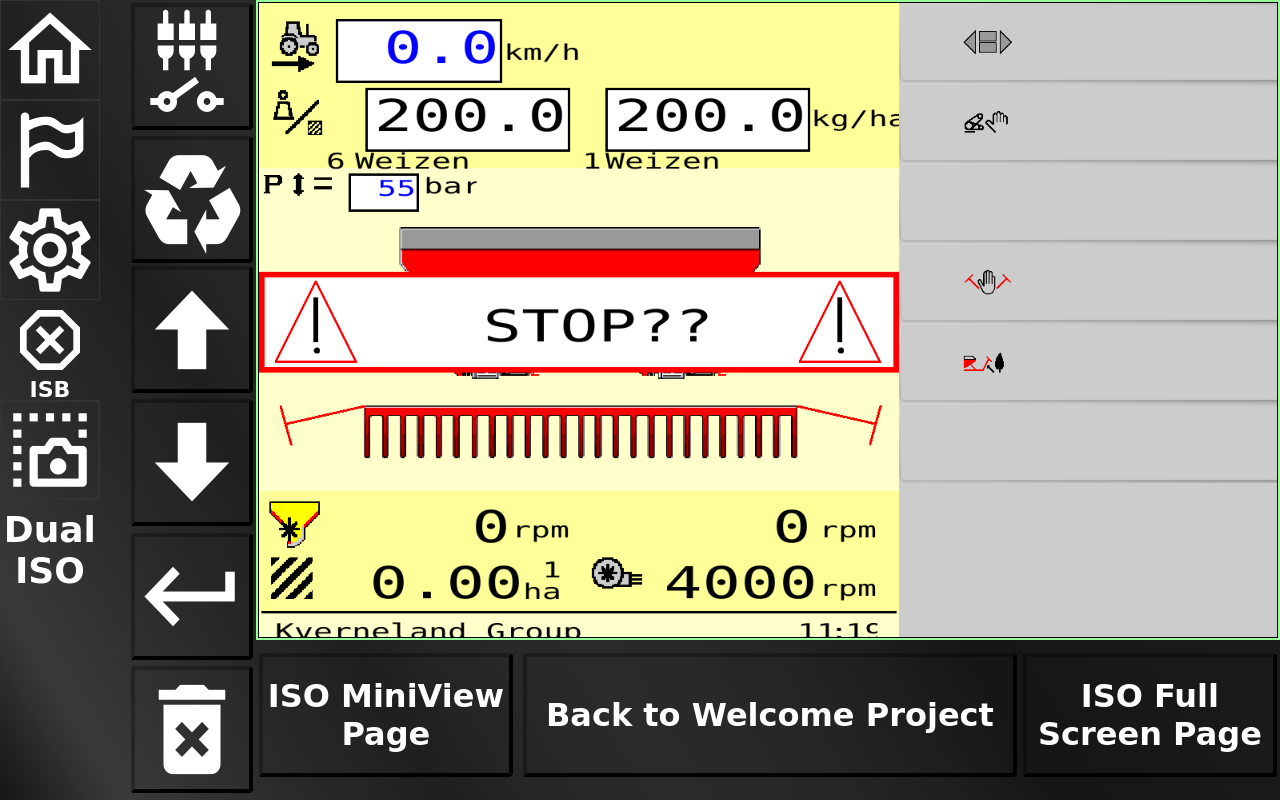The height and width of the screenshot is (800, 1280).
Task: Edit the 55 bar pressure field
Action: [x=383, y=191]
